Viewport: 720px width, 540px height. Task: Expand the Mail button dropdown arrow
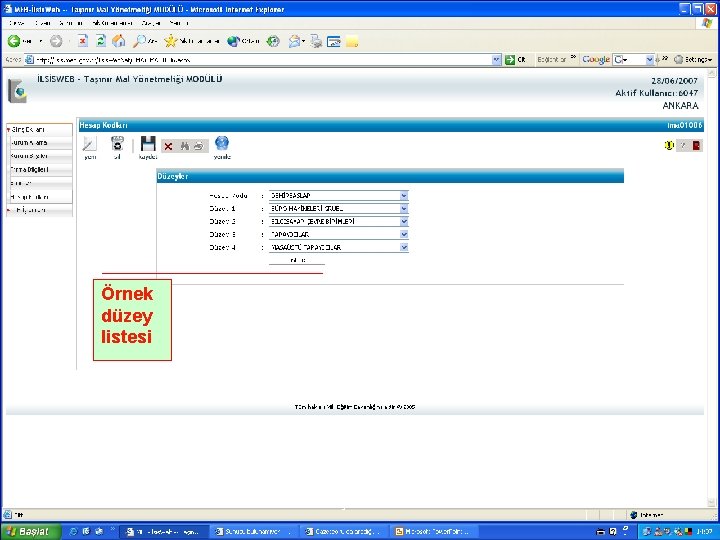point(304,41)
